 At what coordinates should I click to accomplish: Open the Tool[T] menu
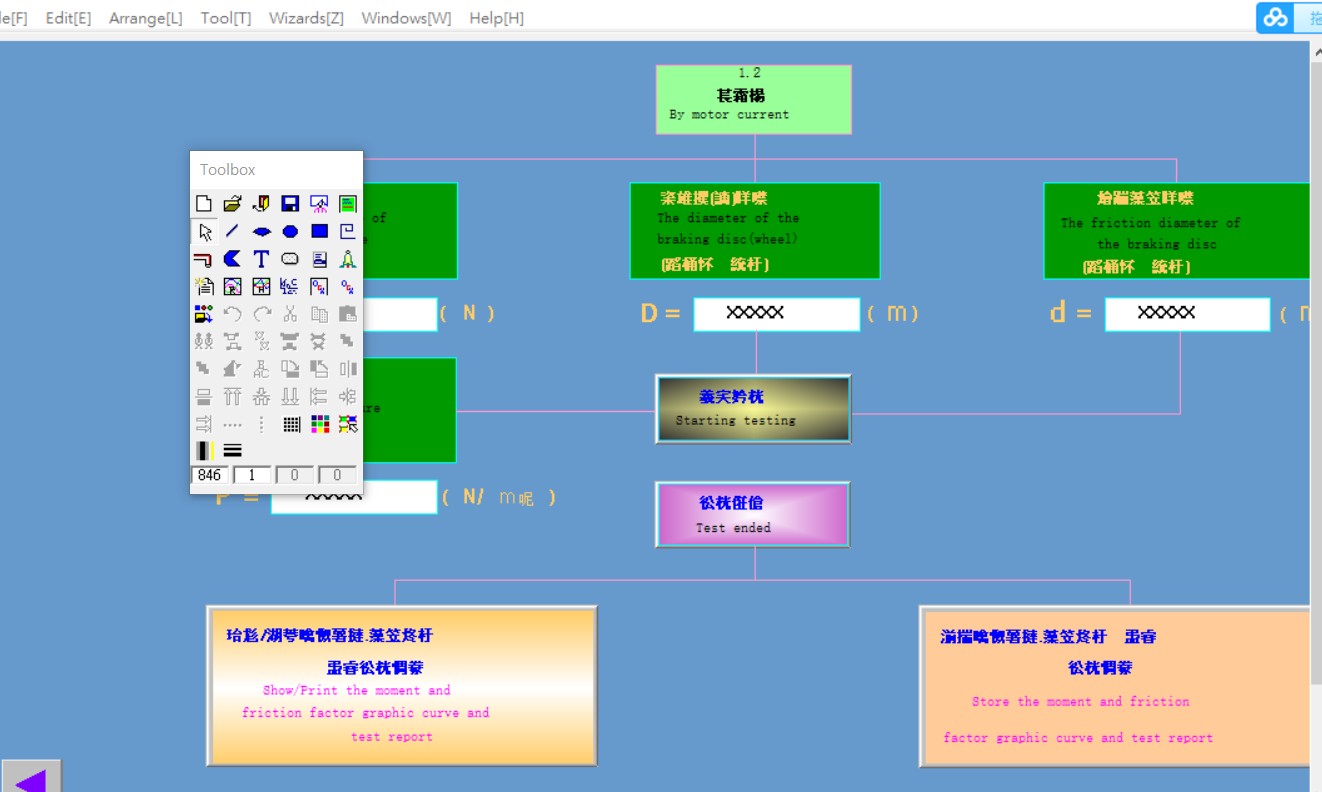pyautogui.click(x=225, y=18)
